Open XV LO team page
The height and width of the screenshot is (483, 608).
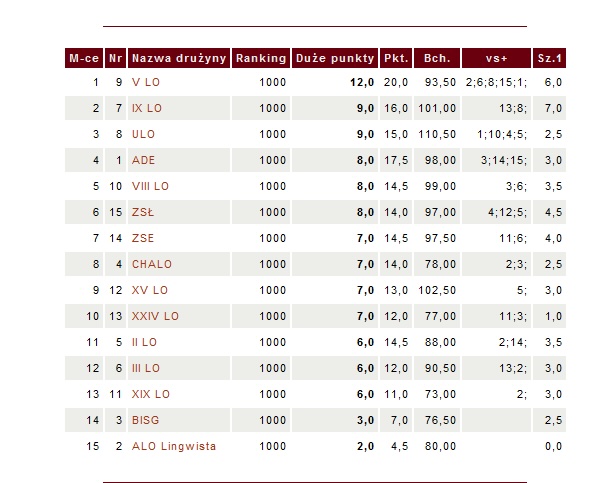pyautogui.click(x=149, y=290)
